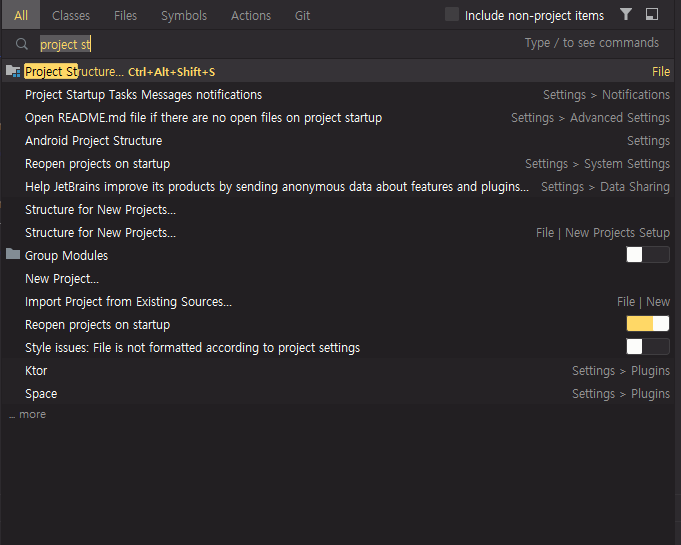
Task: Click the search magnifier icon
Action: point(22,44)
